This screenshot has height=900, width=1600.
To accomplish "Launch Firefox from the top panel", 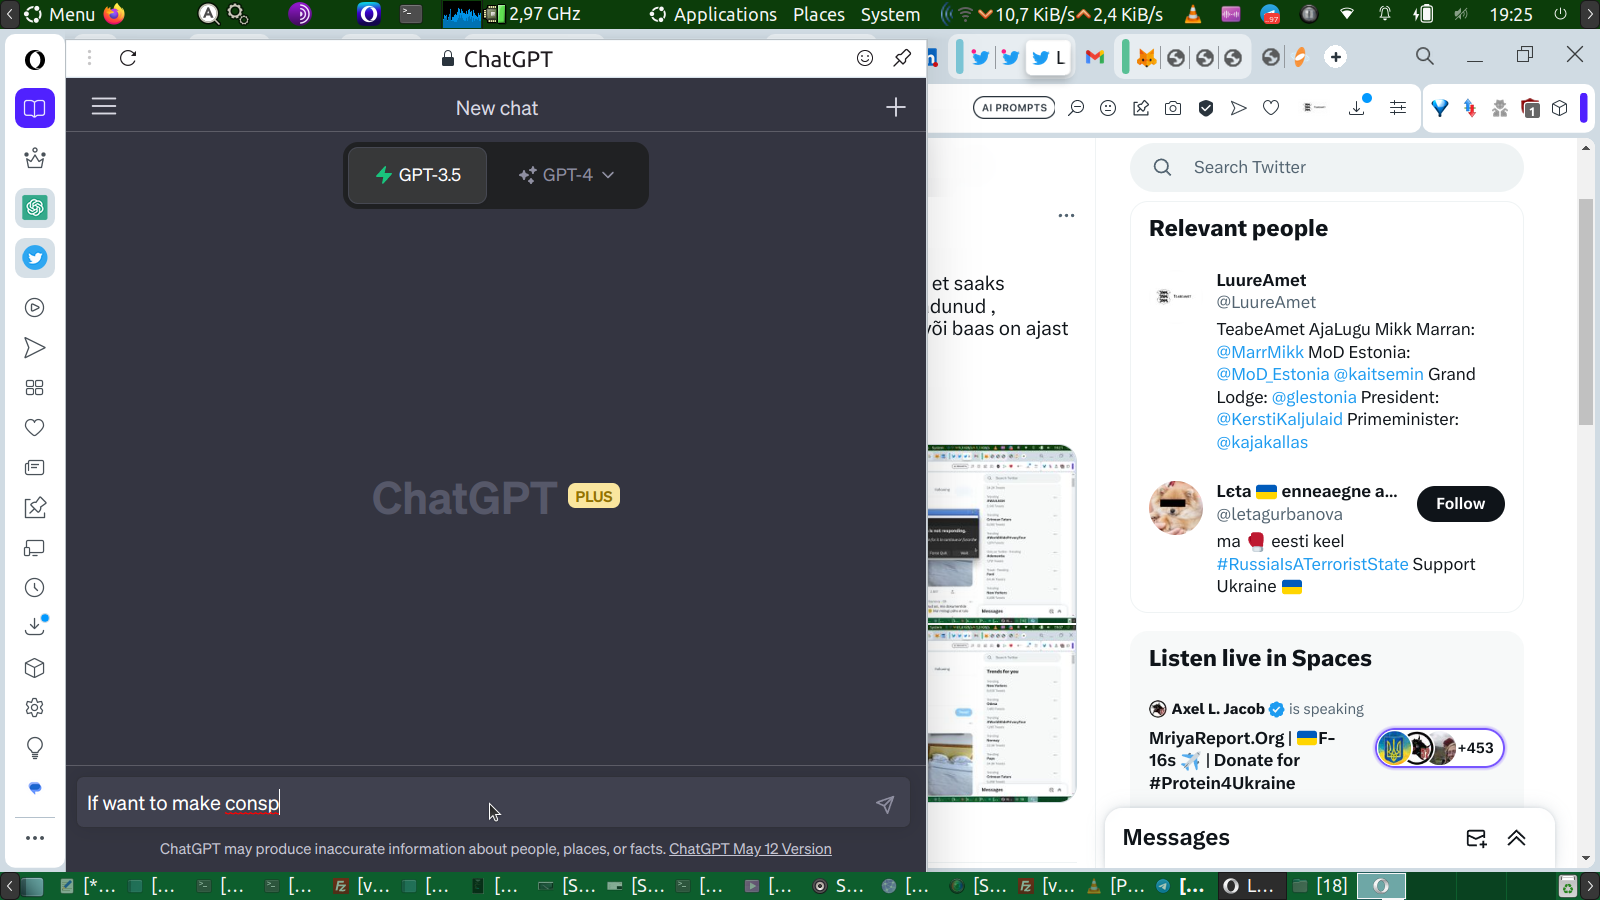I will (x=114, y=14).
